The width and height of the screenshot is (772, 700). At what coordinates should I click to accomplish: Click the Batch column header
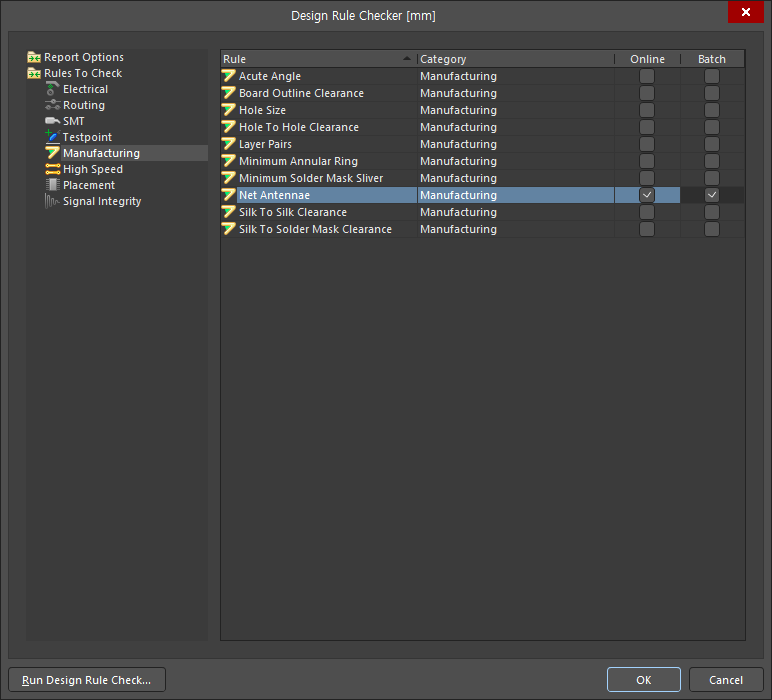pos(712,59)
